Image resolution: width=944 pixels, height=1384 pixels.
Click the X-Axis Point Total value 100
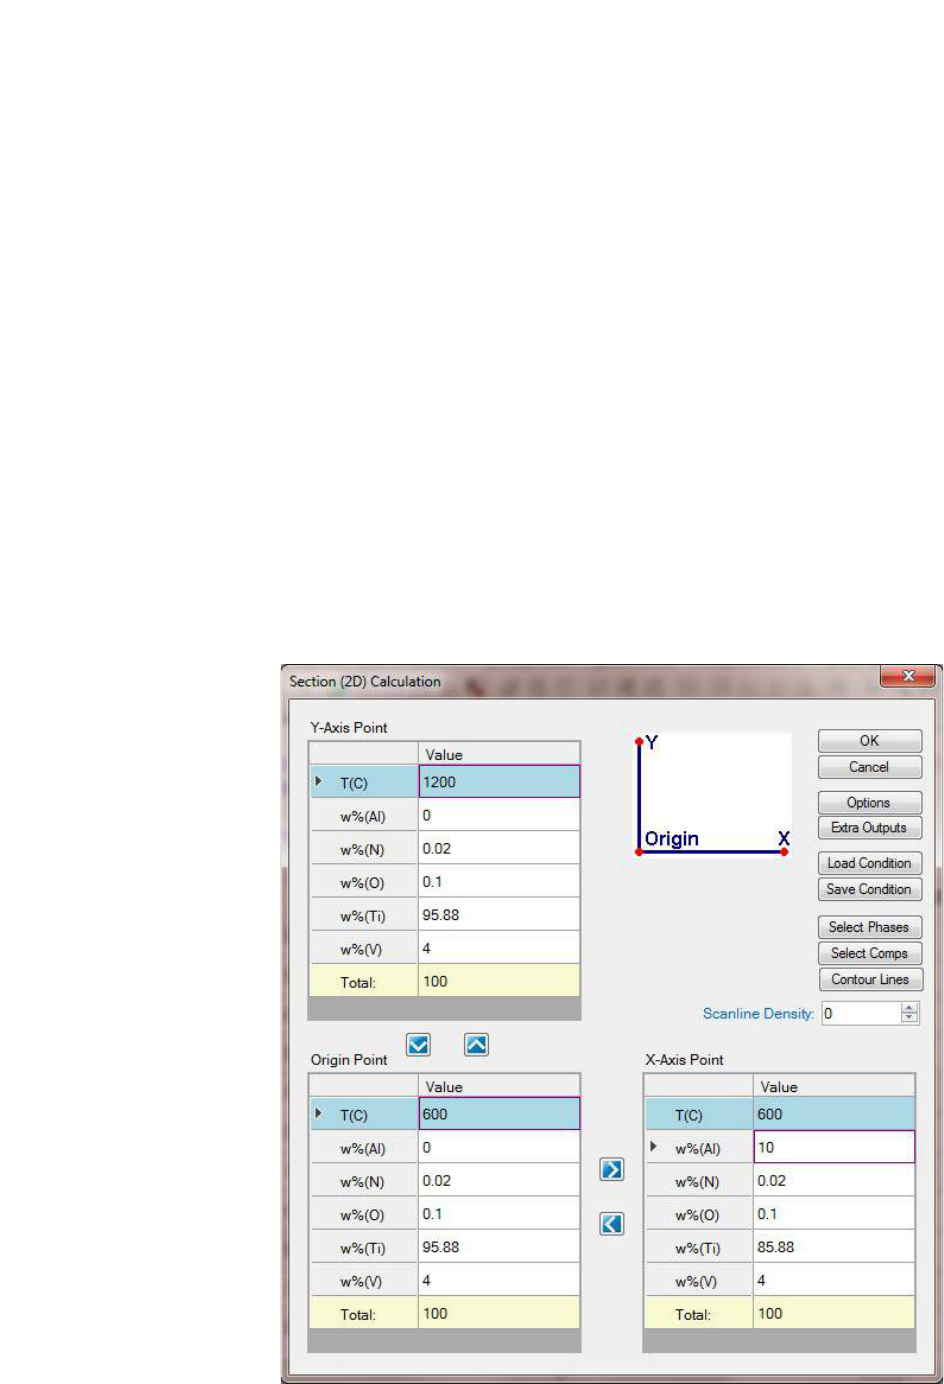click(x=834, y=1313)
